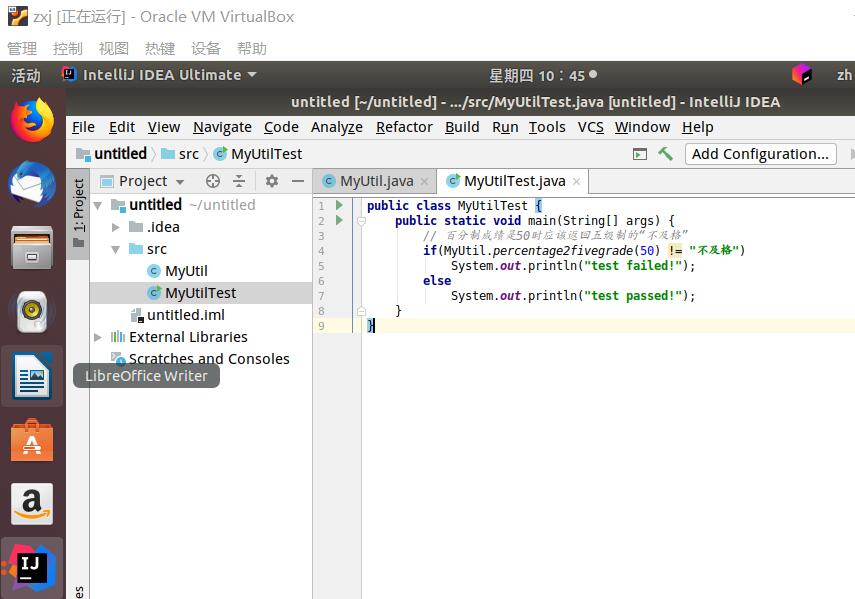Click the untitled breadcrumb in navigation bar
855x599 pixels.
112,154
